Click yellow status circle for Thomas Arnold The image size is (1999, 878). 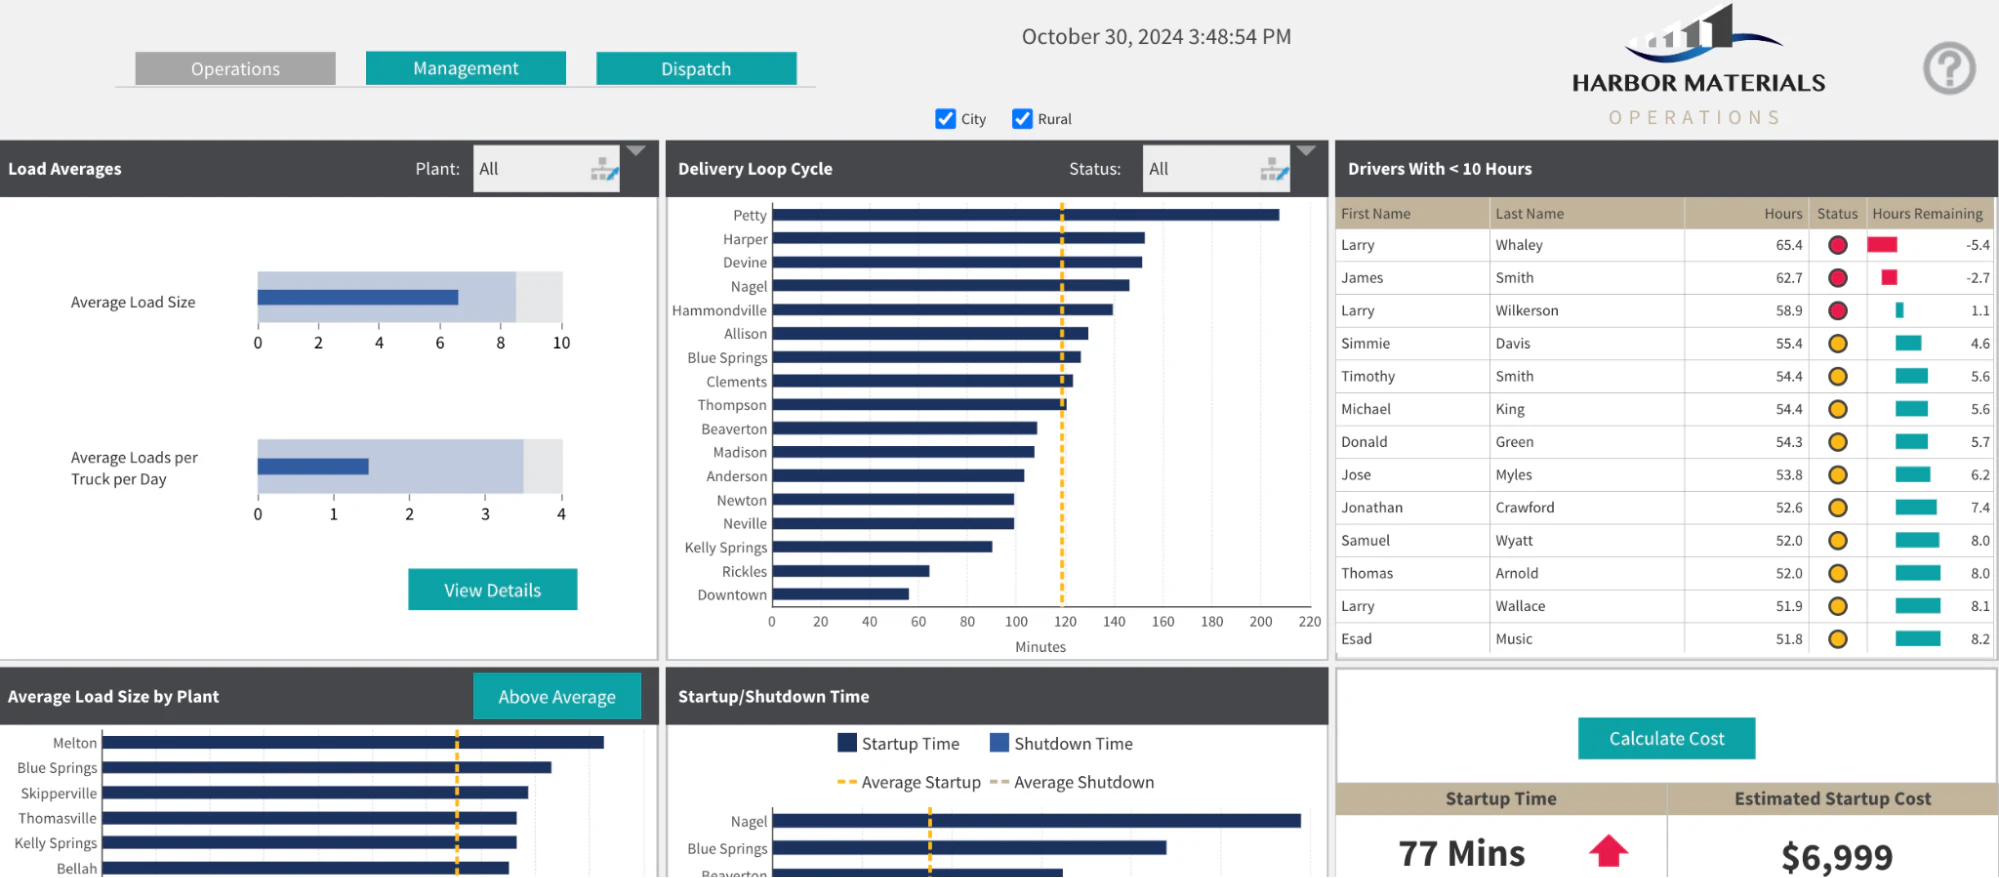[x=1837, y=574]
